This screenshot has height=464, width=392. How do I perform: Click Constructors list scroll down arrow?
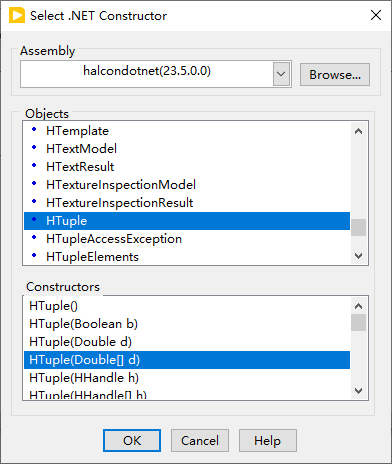(x=358, y=391)
